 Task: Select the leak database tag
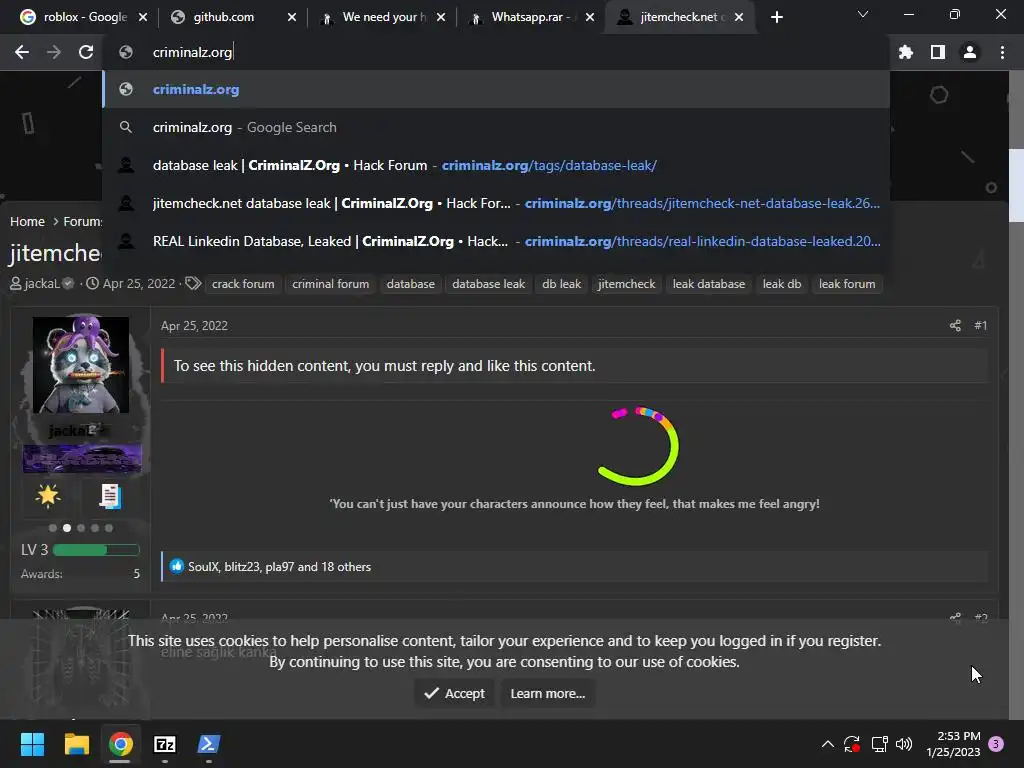(x=709, y=284)
